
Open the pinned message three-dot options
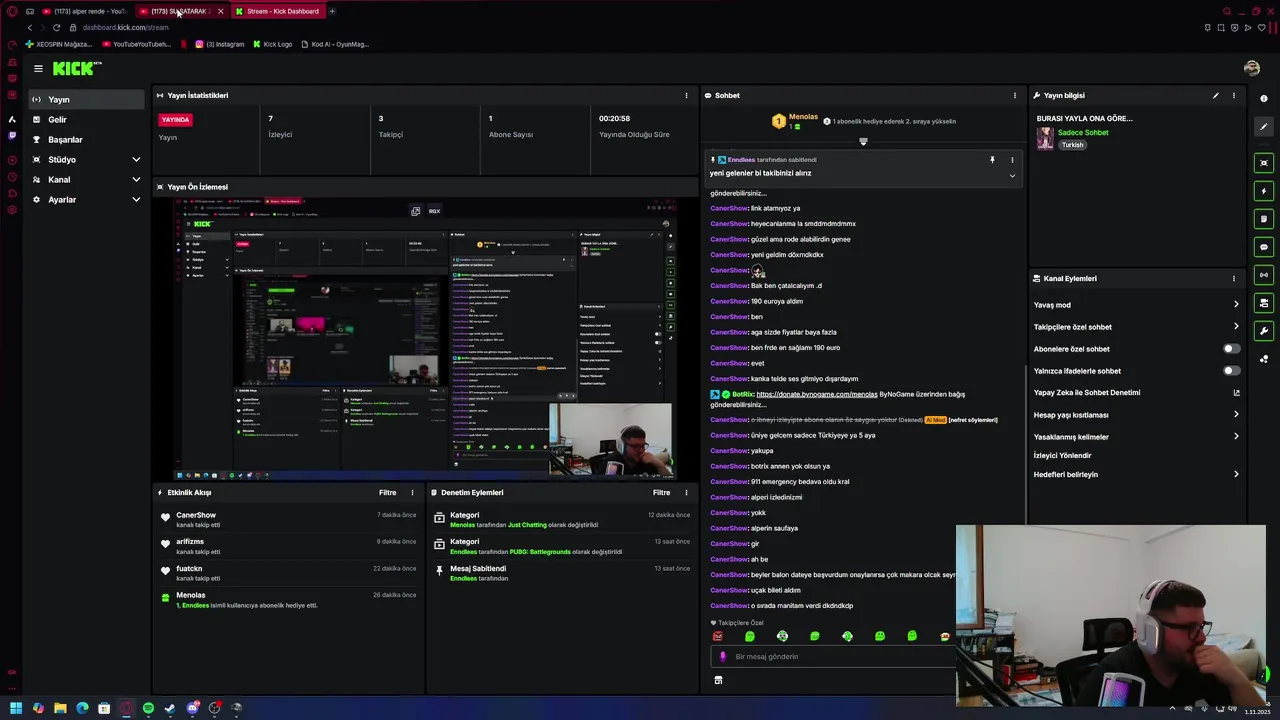pyautogui.click(x=1012, y=160)
